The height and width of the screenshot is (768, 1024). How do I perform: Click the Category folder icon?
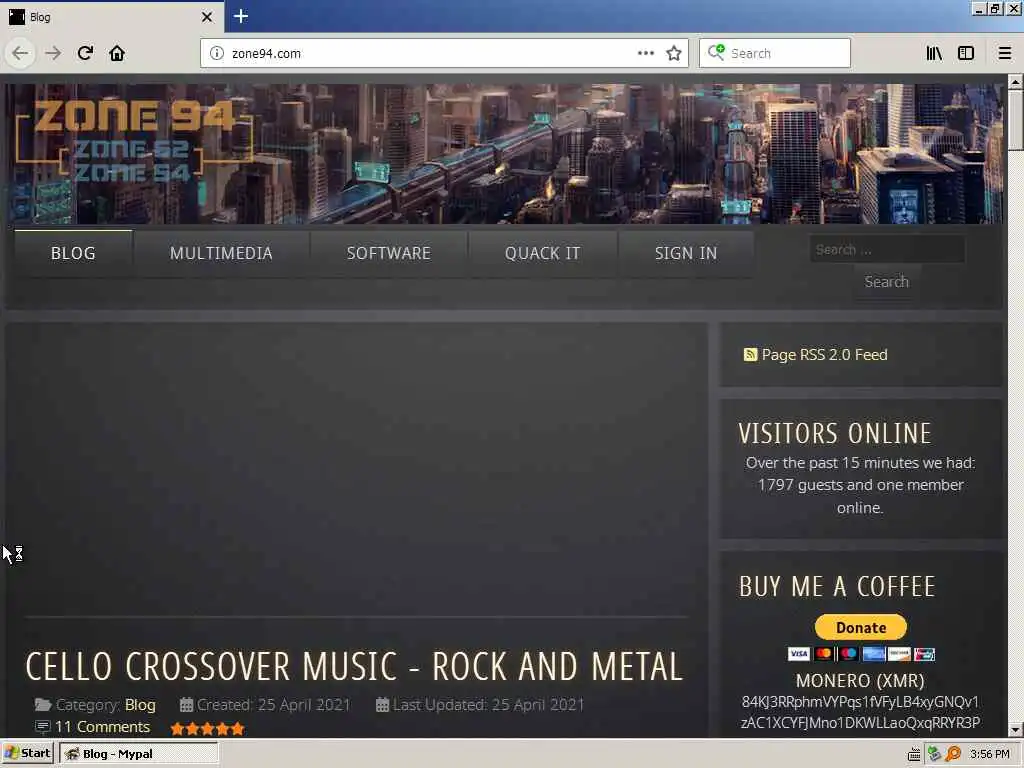pos(43,705)
